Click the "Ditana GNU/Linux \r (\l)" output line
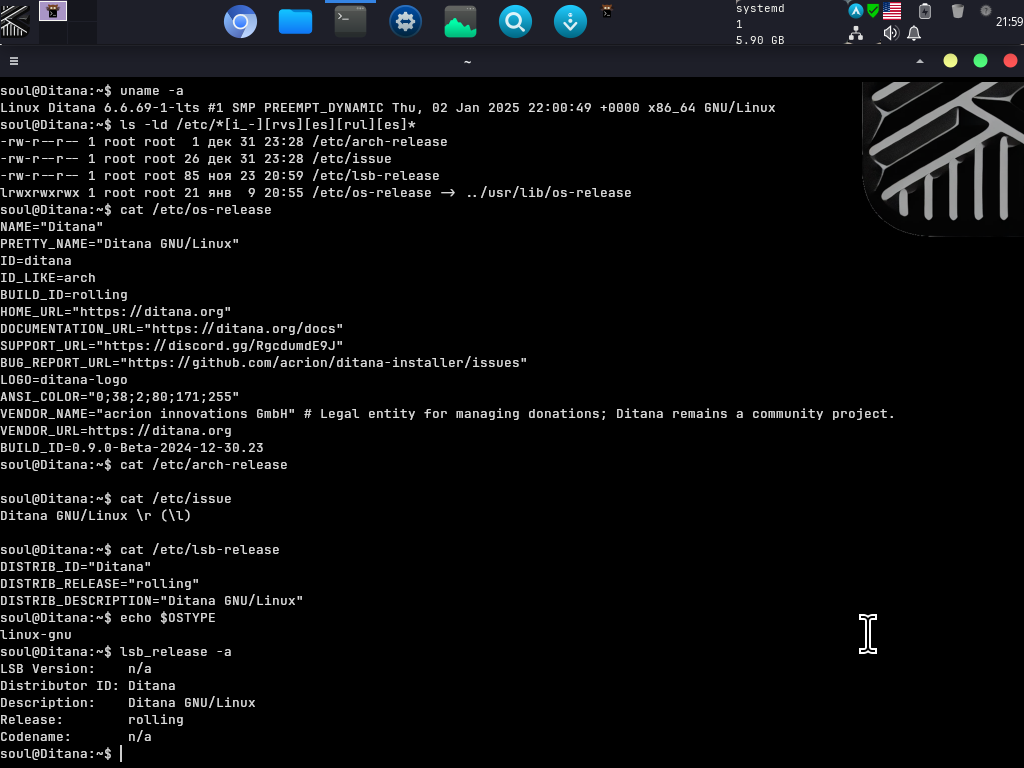The width and height of the screenshot is (1024, 768). click(96, 515)
